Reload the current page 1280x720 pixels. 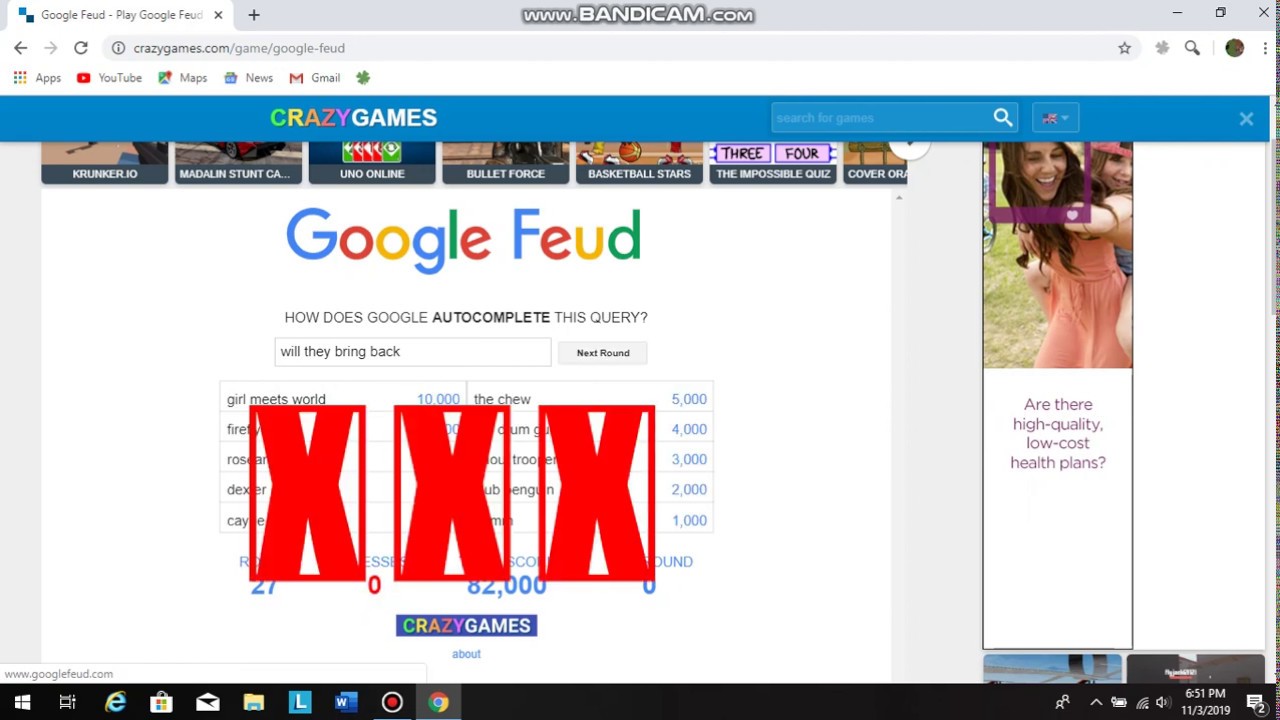pos(81,48)
